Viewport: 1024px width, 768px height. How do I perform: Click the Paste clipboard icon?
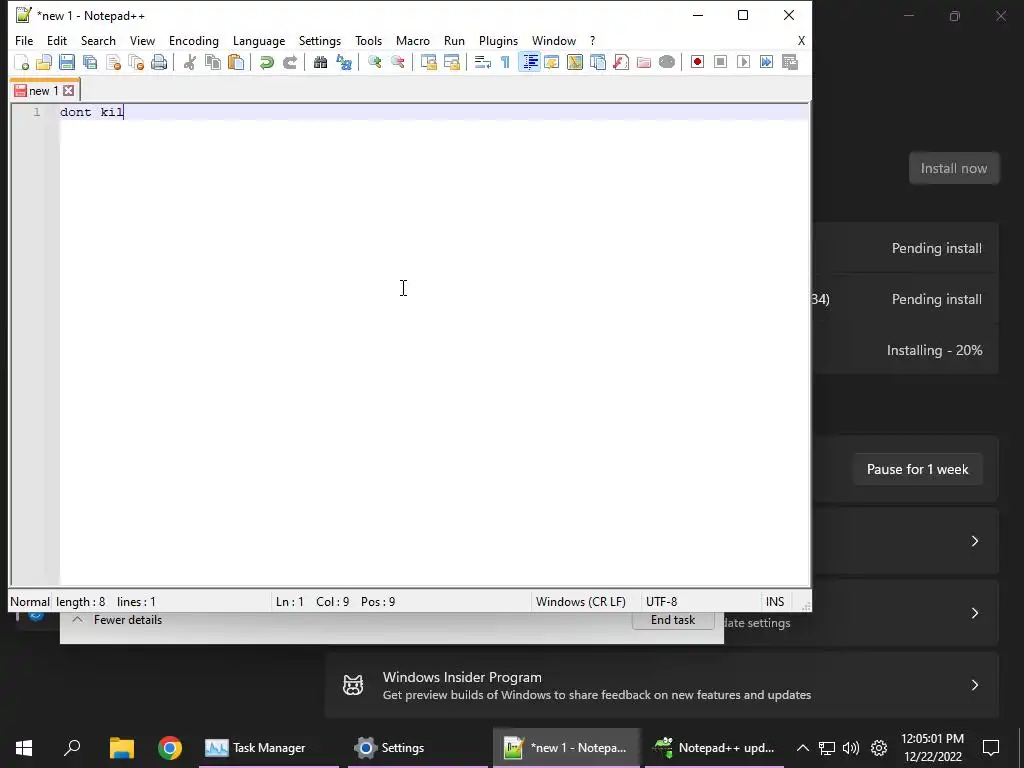(x=236, y=62)
